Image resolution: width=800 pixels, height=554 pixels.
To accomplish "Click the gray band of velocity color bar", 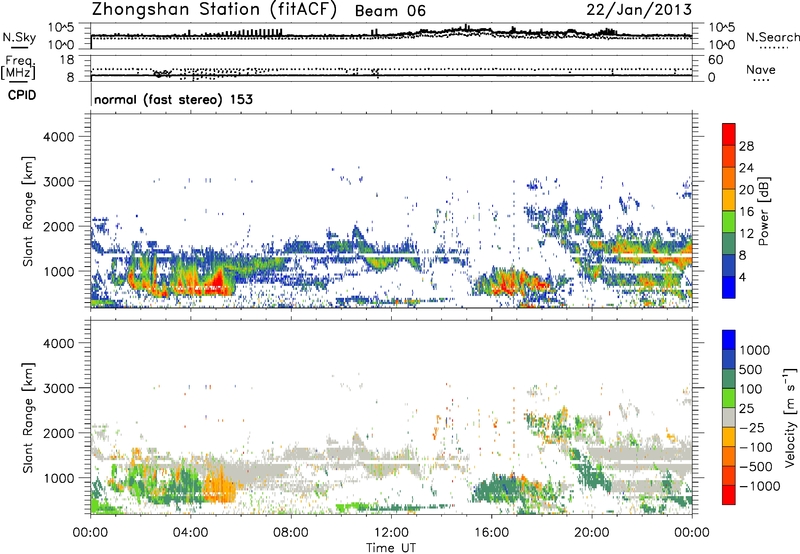I will point(729,418).
